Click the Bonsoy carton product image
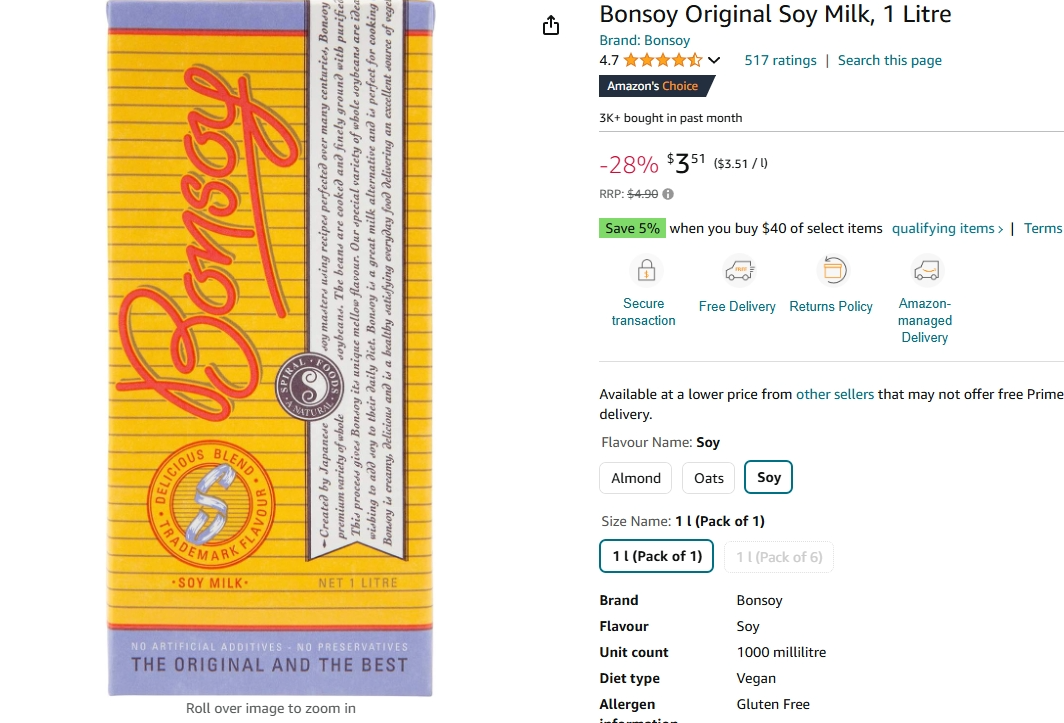 tap(270, 348)
